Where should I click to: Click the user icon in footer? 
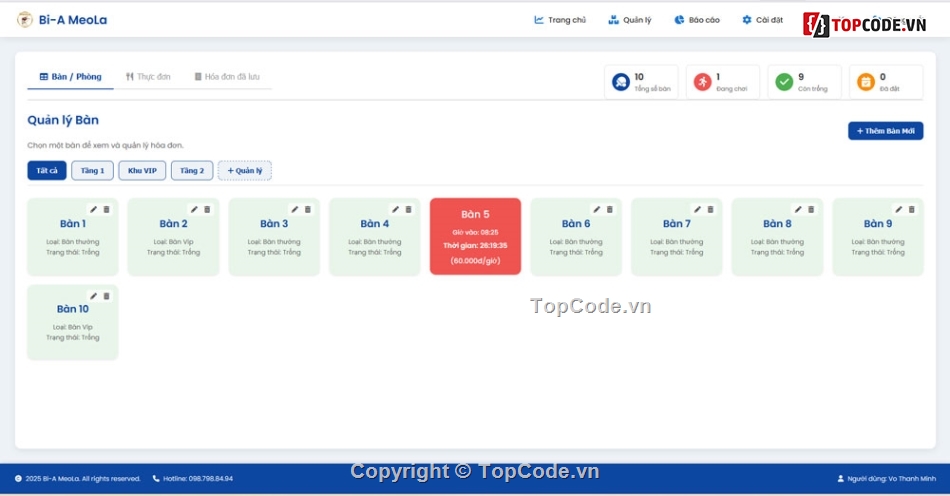(840, 478)
